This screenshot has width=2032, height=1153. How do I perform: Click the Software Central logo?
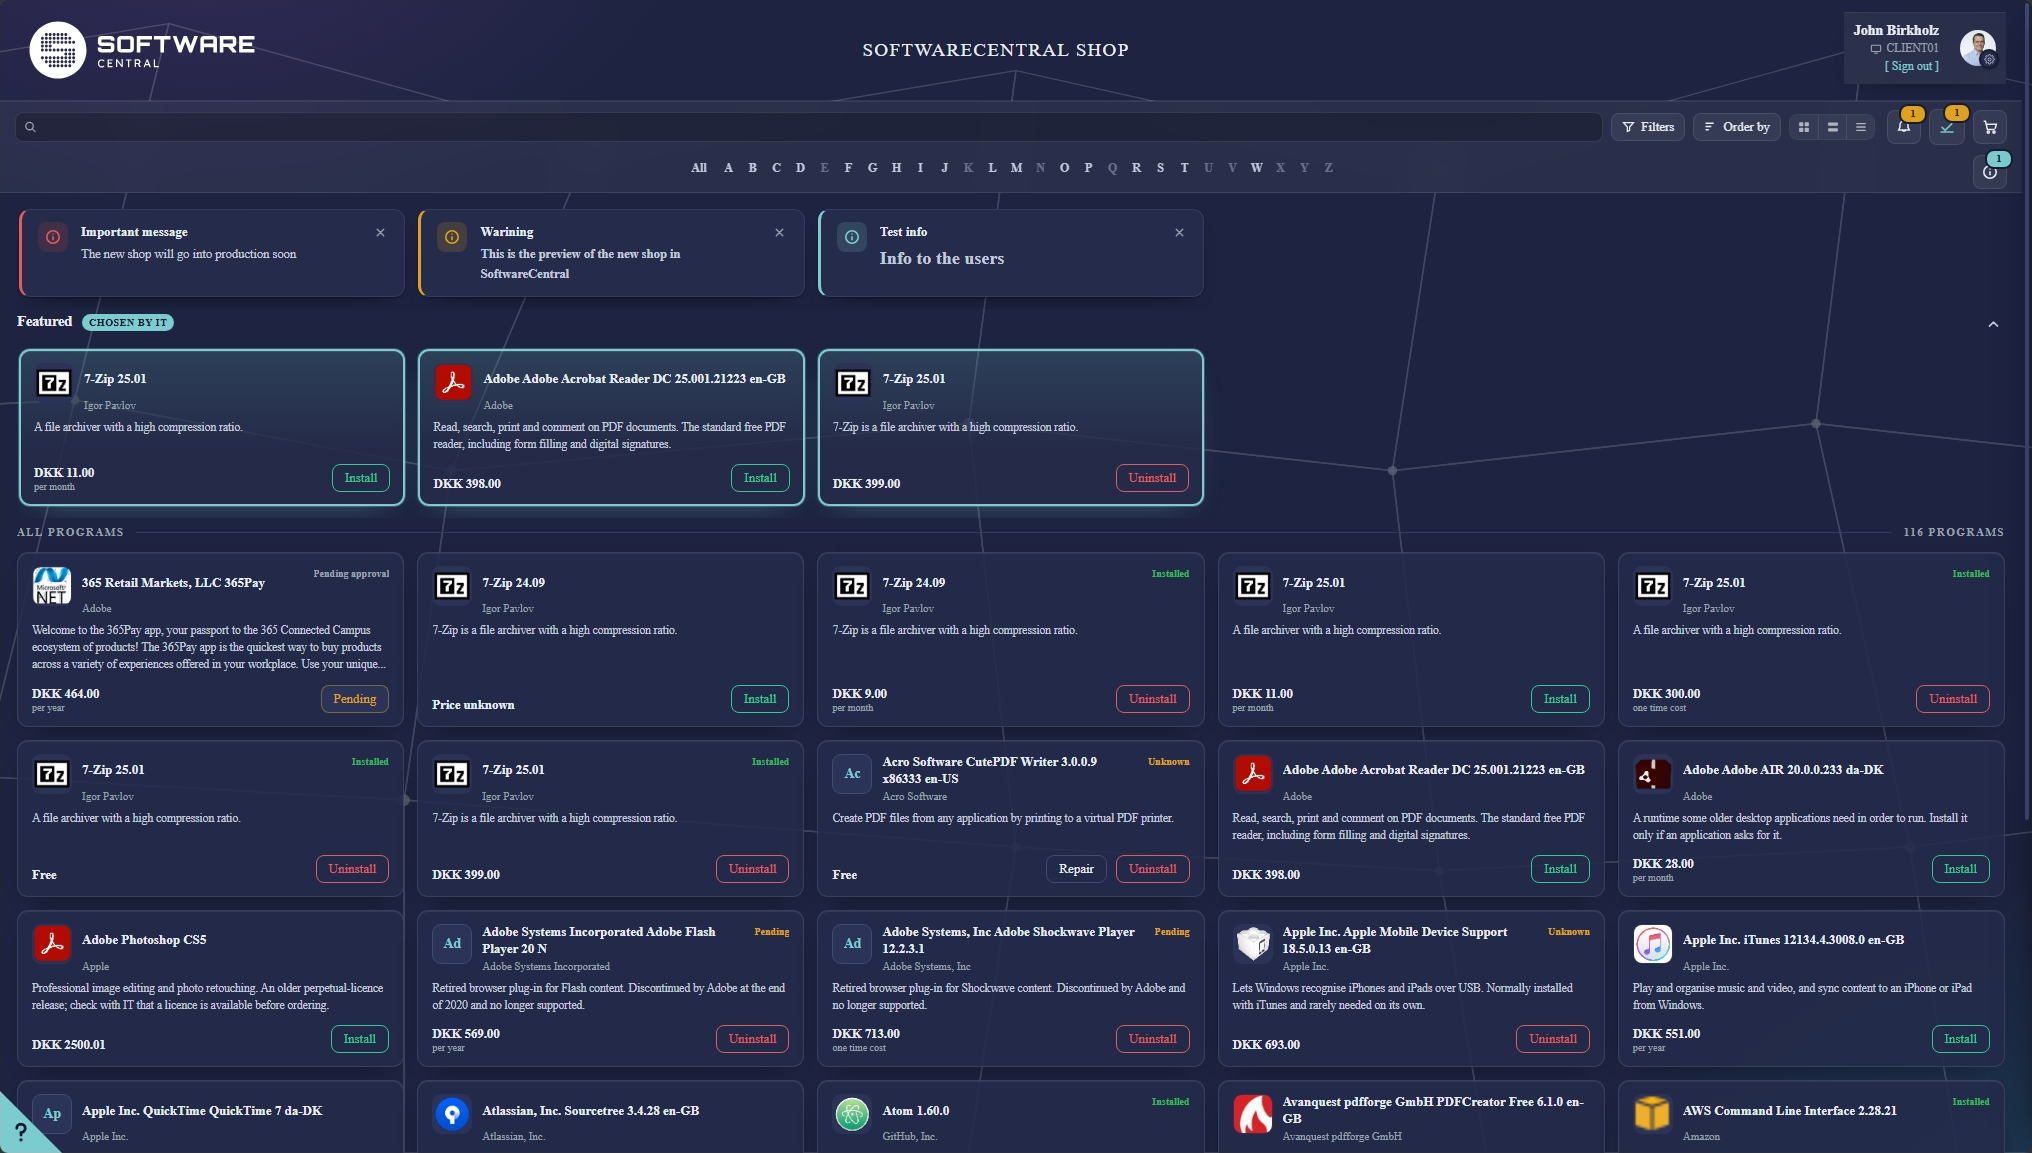142,50
